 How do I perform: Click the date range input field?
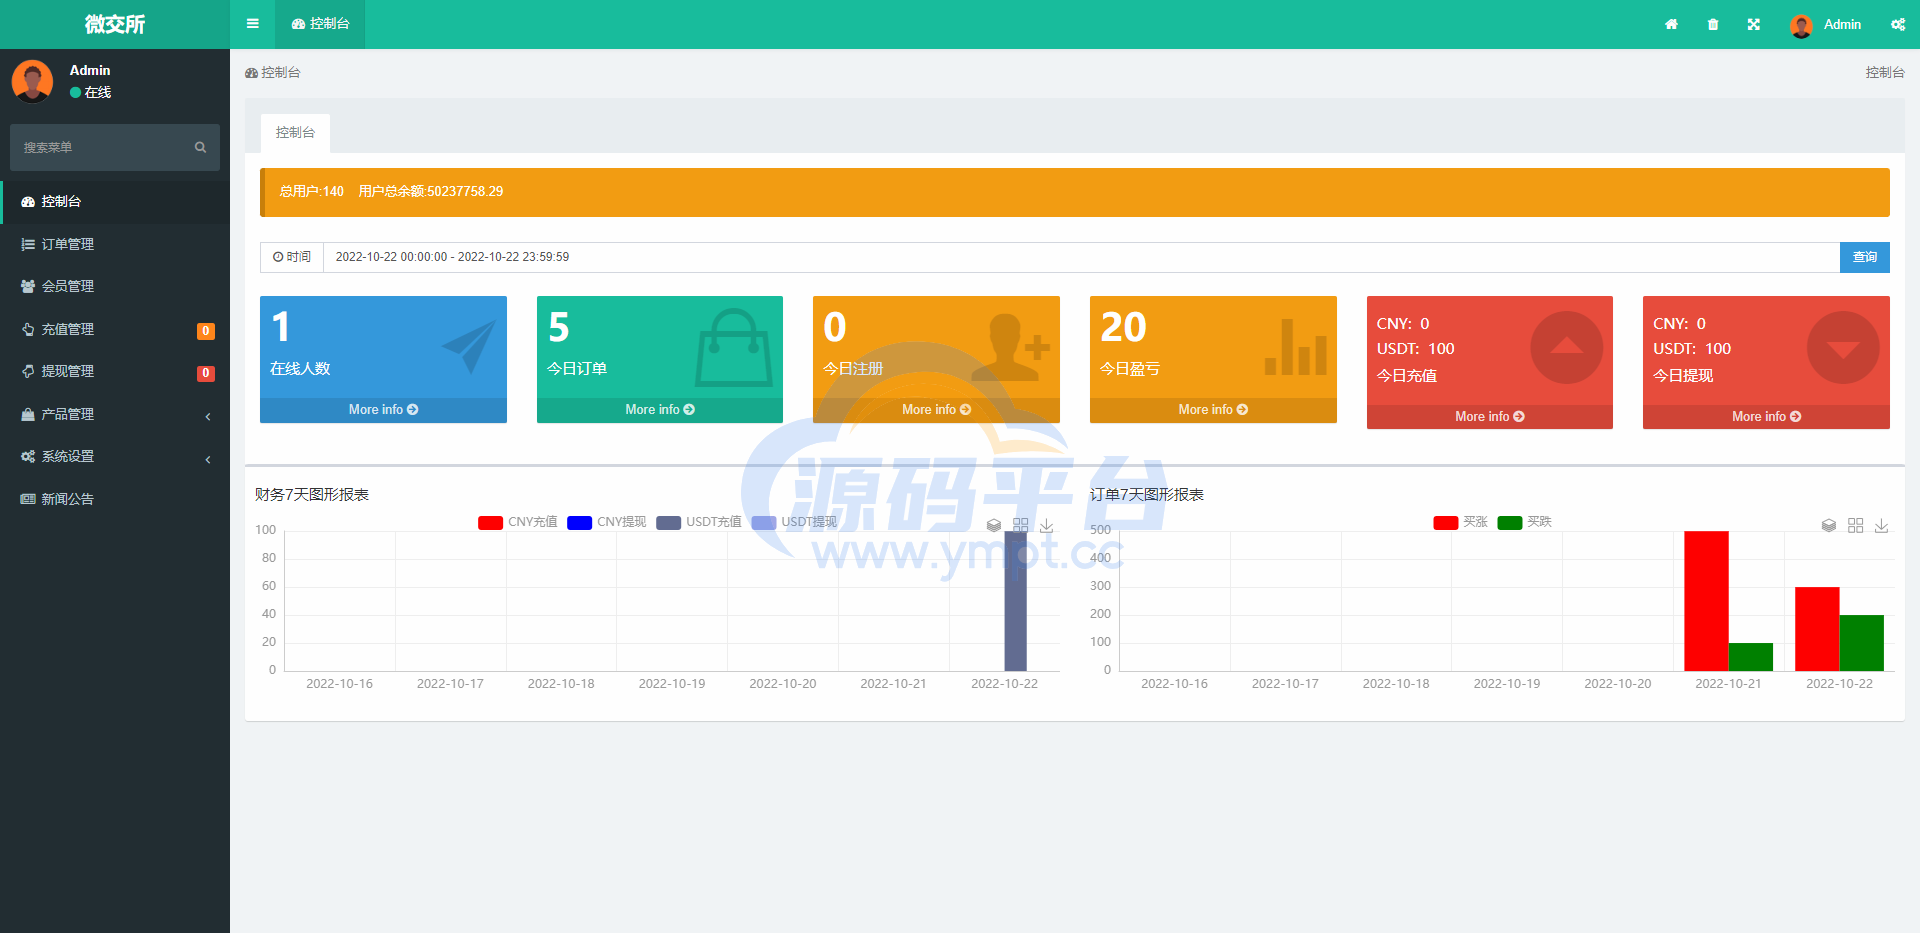point(1081,257)
